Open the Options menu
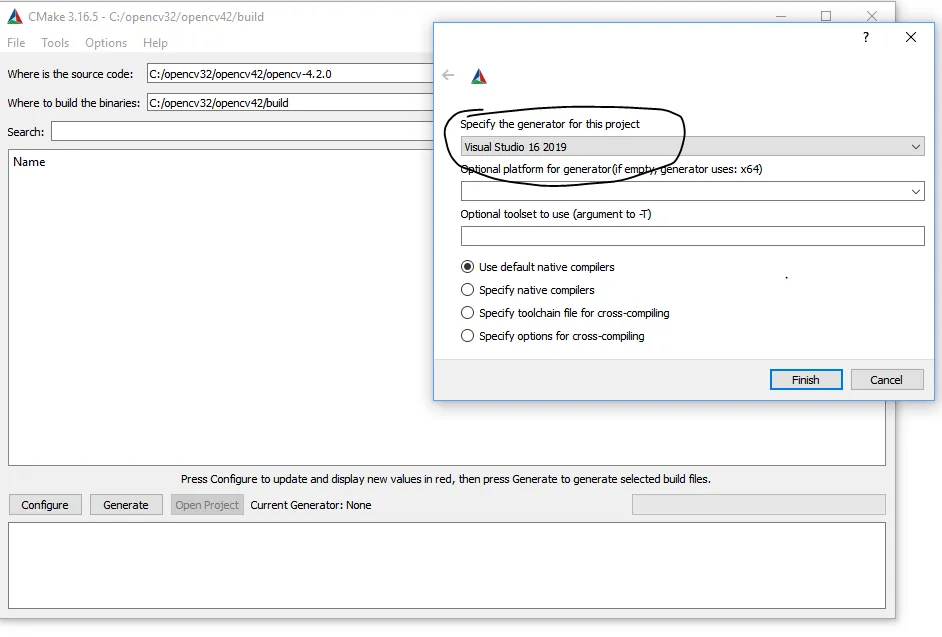The height and width of the screenshot is (637, 942). [106, 43]
